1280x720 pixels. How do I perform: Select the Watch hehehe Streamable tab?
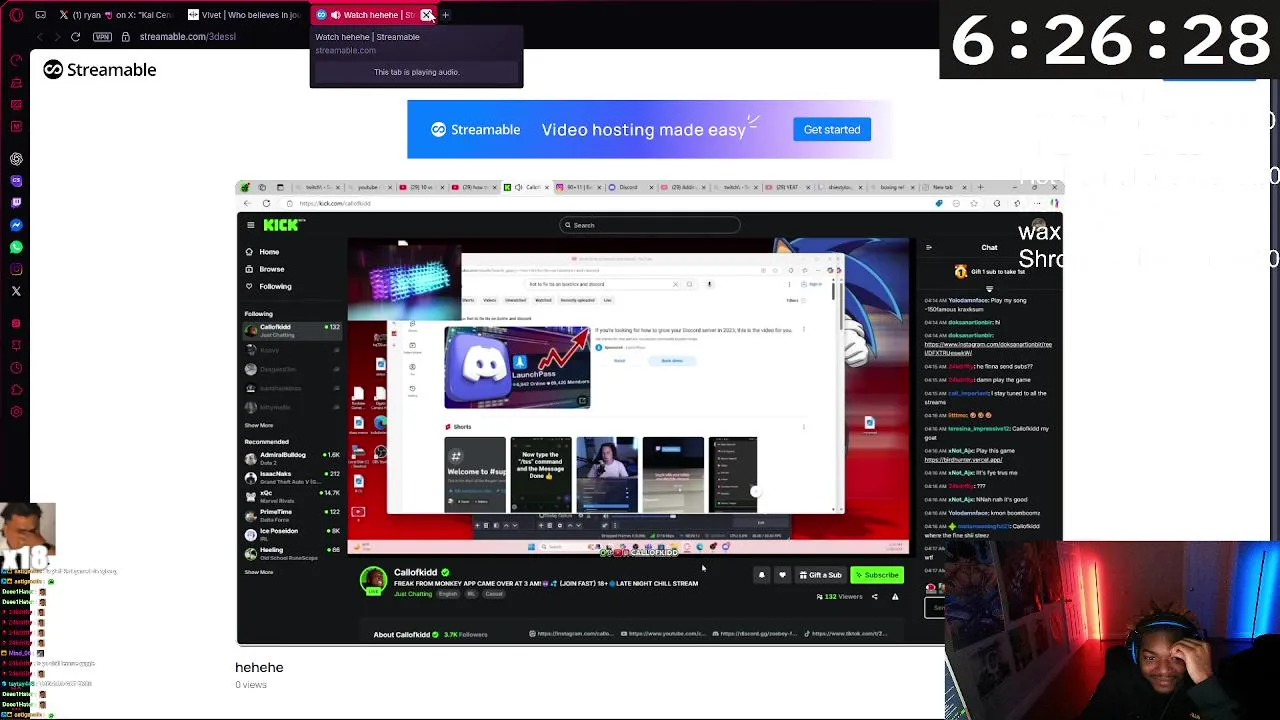(x=372, y=15)
